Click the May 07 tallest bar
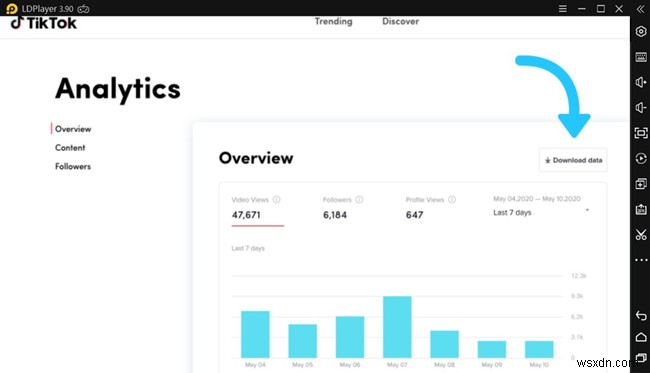The width and height of the screenshot is (650, 373). click(x=397, y=327)
